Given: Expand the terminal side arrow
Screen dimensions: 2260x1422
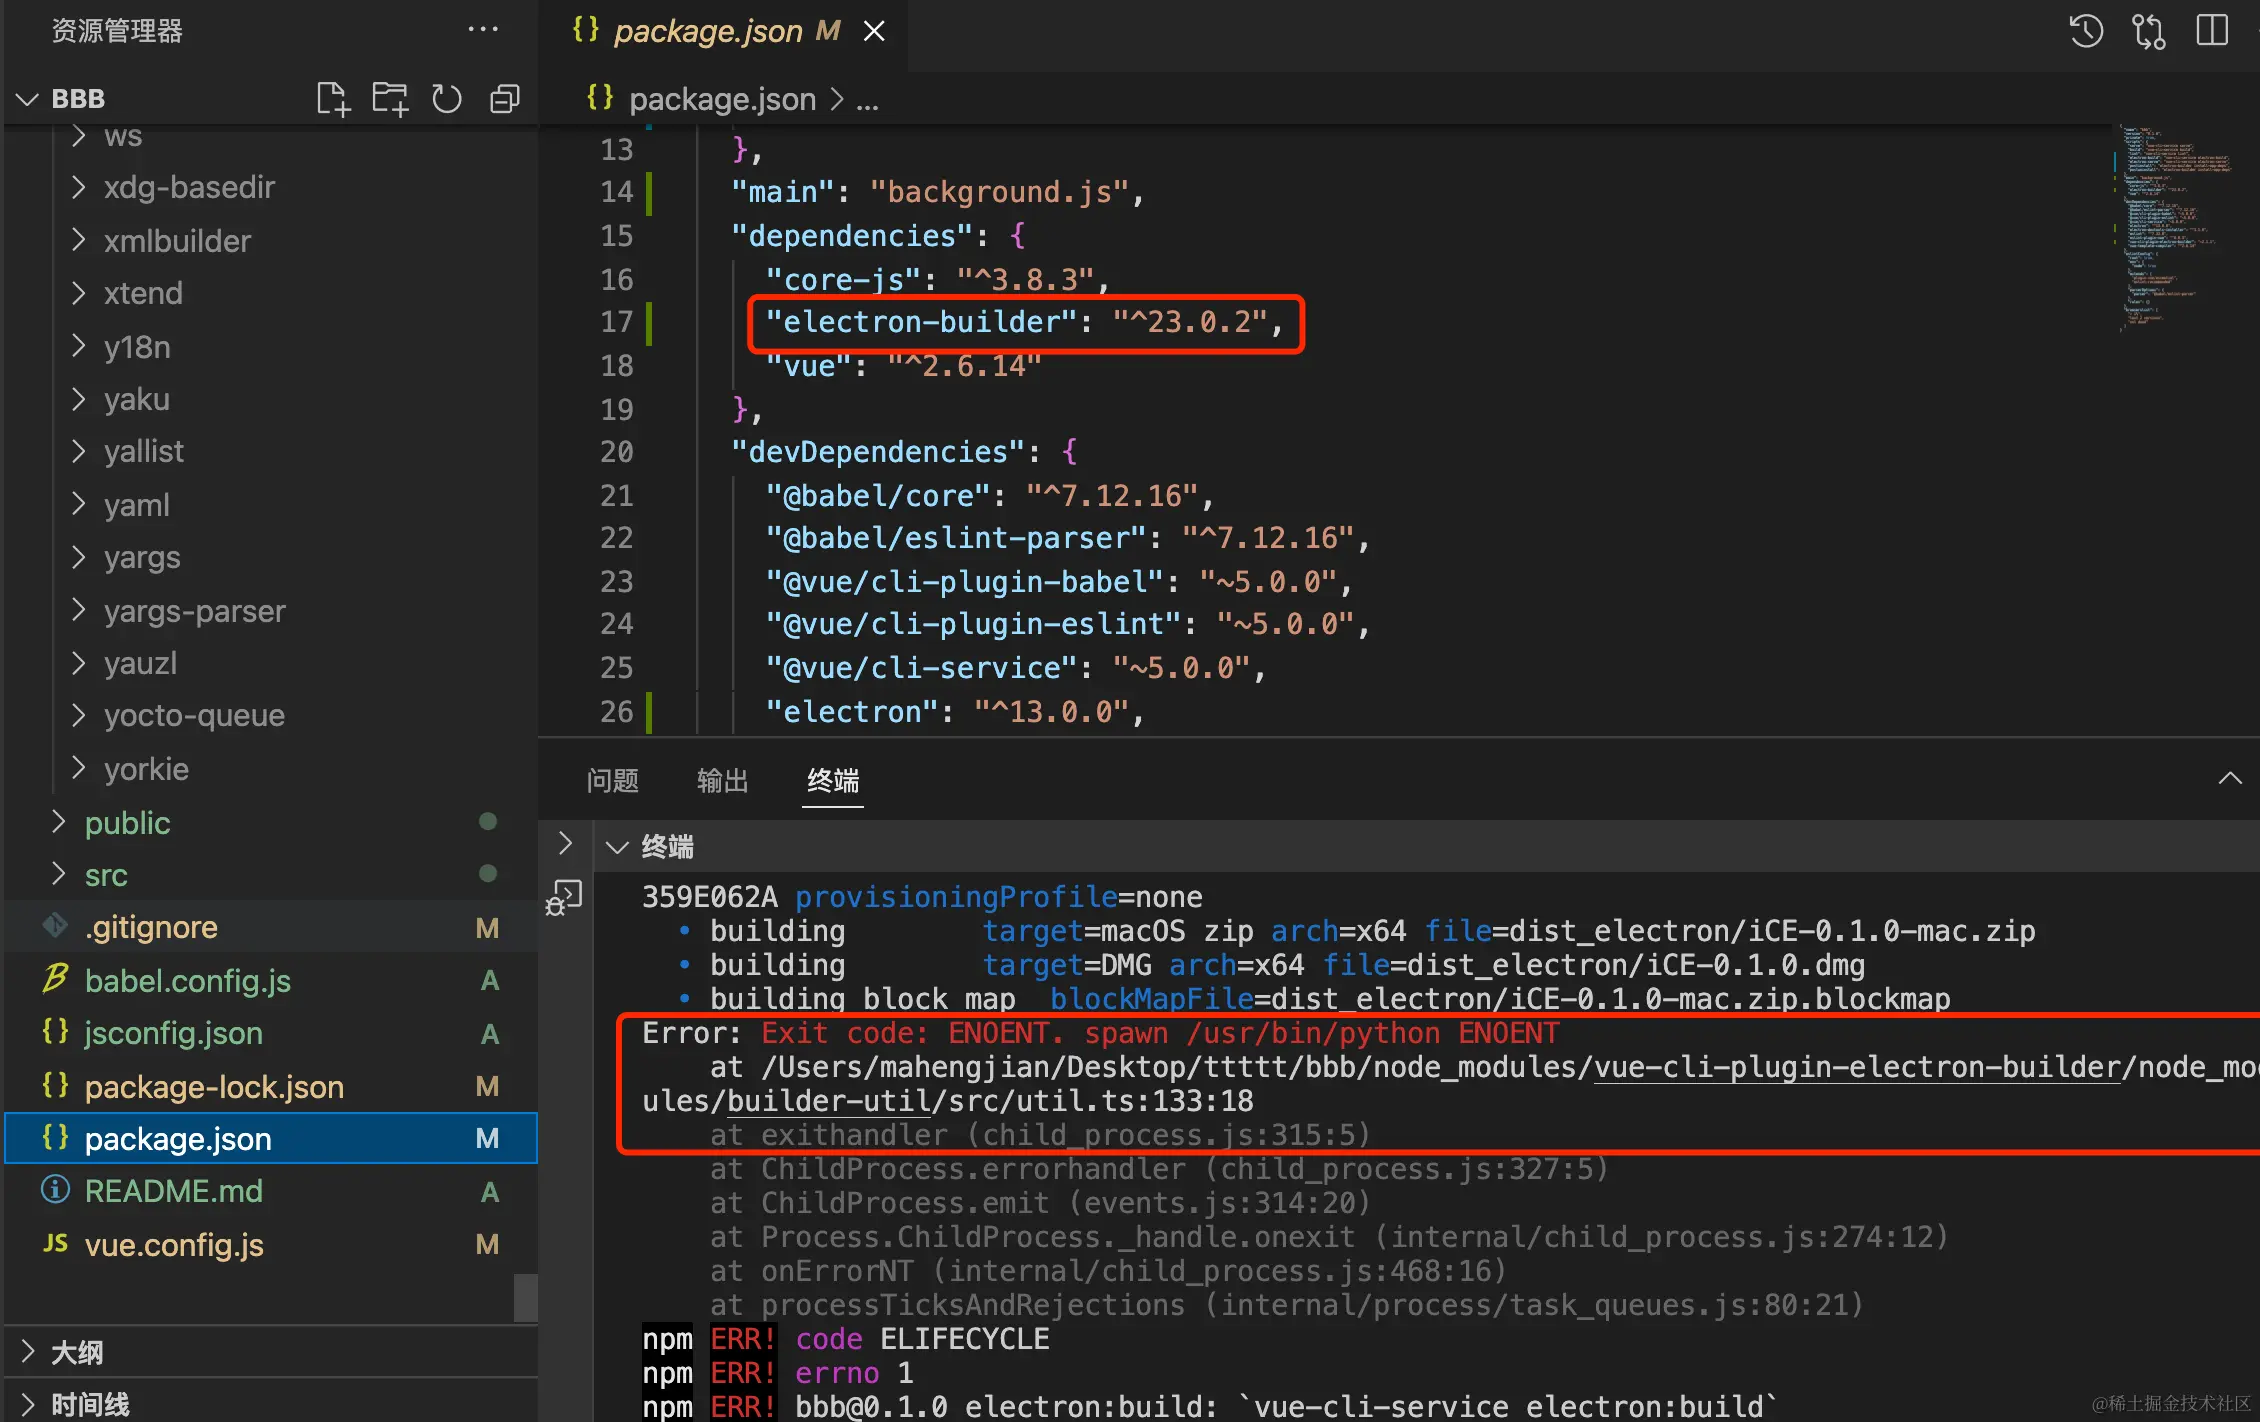Looking at the screenshot, I should coord(565,844).
